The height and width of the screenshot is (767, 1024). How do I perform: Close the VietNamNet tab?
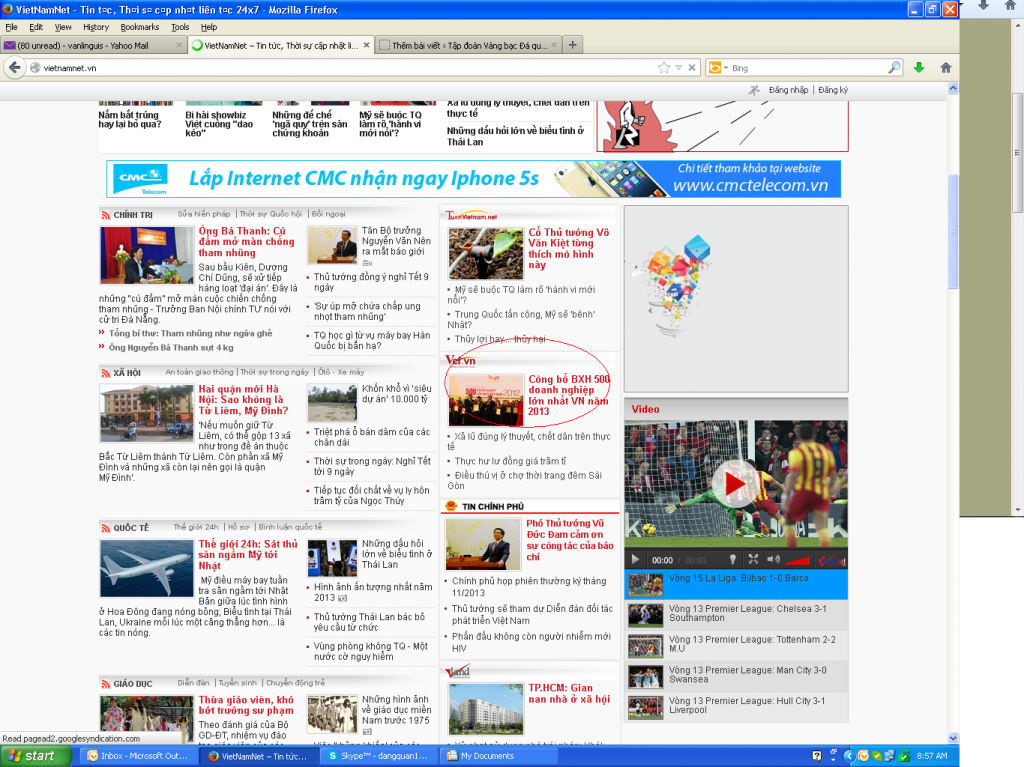[x=366, y=45]
